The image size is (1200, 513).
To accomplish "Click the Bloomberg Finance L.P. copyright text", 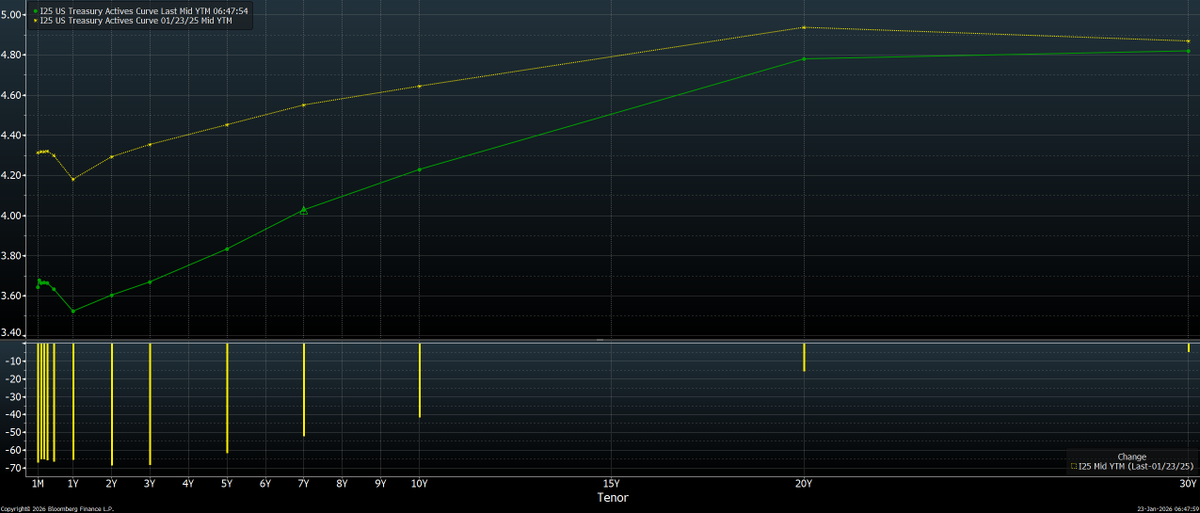I will [58, 508].
